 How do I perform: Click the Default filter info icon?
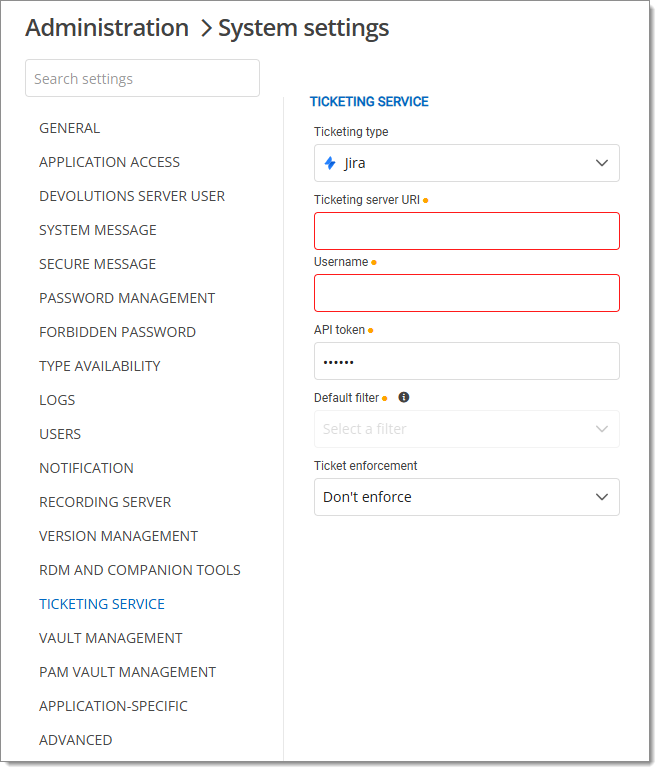[x=404, y=397]
